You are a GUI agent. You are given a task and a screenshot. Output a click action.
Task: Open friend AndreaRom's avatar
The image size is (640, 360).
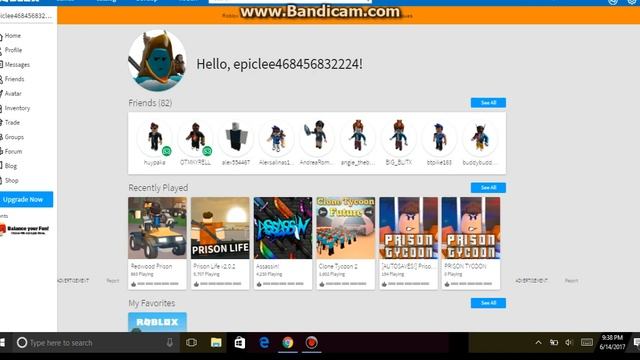click(317, 138)
